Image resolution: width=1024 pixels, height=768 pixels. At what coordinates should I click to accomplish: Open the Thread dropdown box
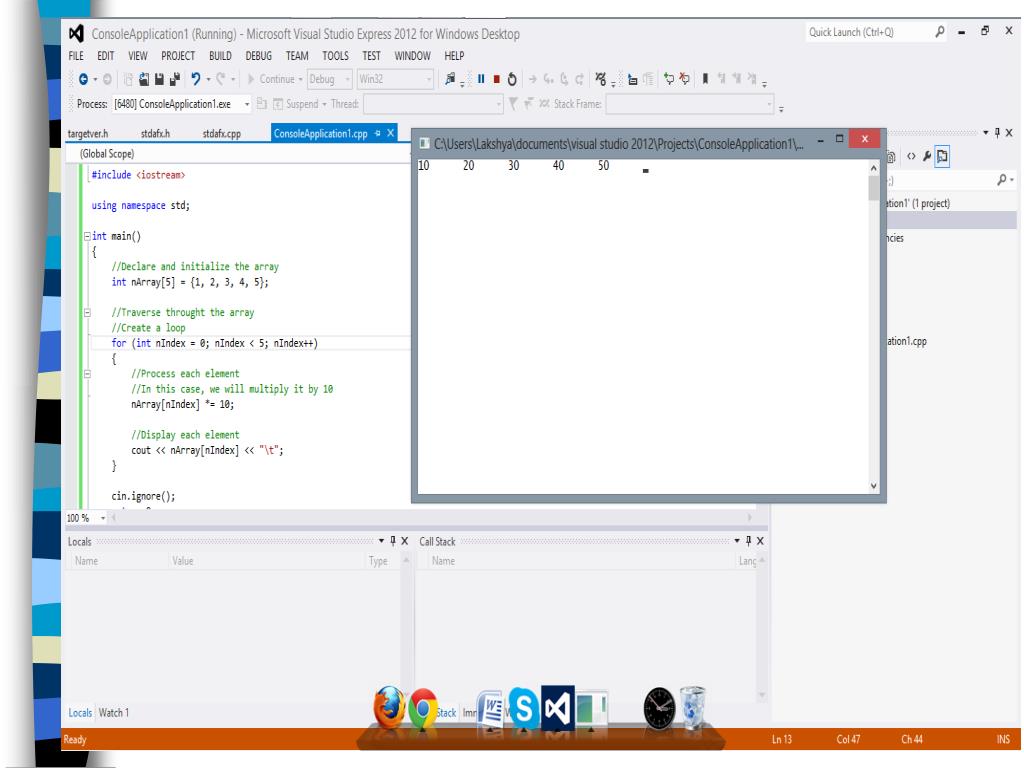(434, 104)
